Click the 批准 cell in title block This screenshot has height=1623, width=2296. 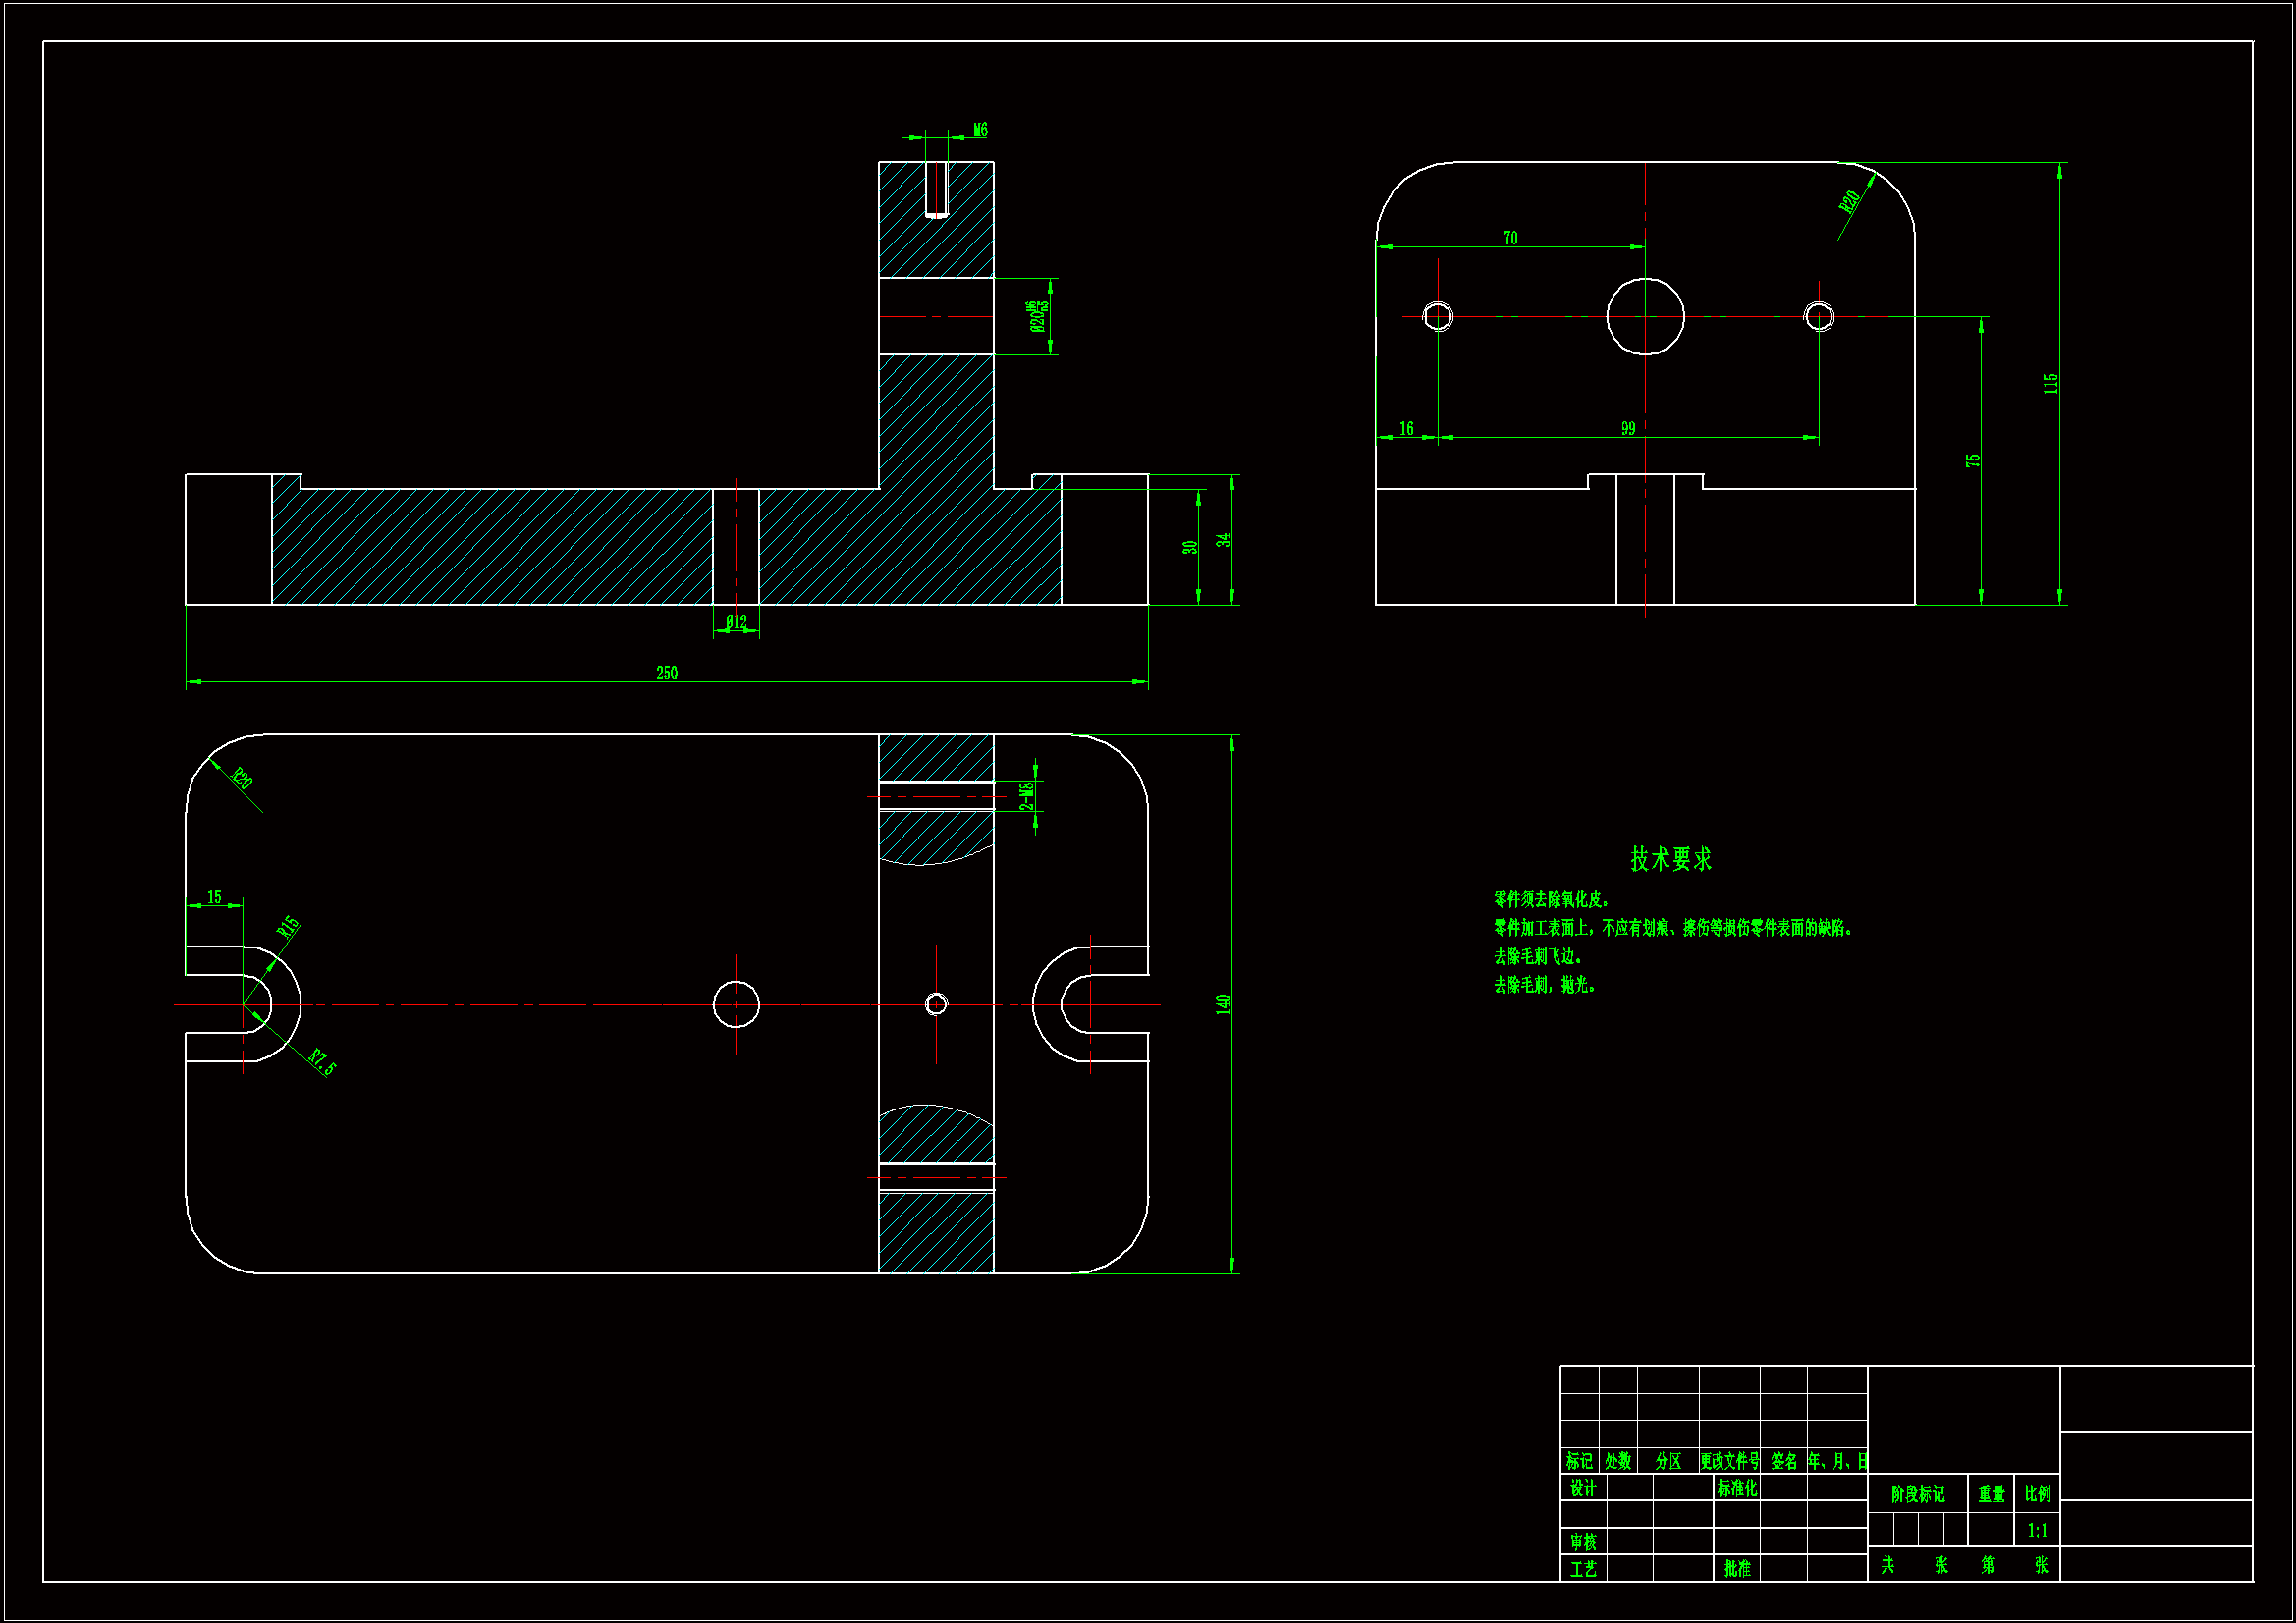point(1737,1568)
